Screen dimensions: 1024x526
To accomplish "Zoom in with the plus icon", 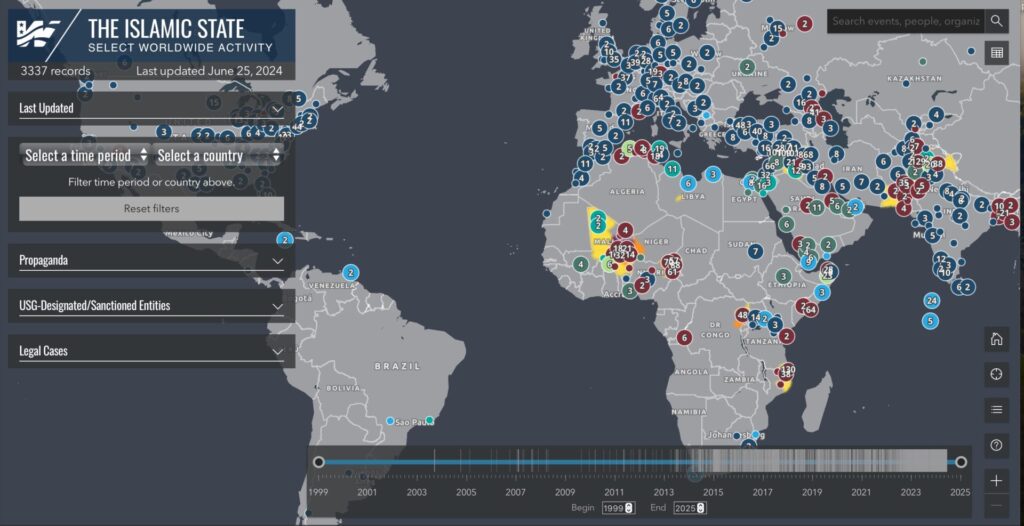I will click(x=997, y=481).
